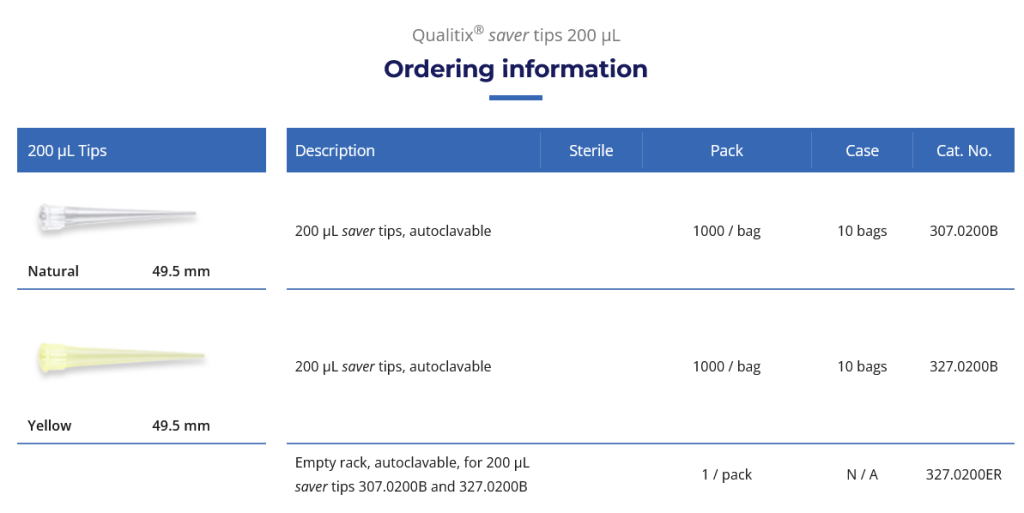Click the Yellow tip label
The image size is (1024, 513).
[50, 425]
